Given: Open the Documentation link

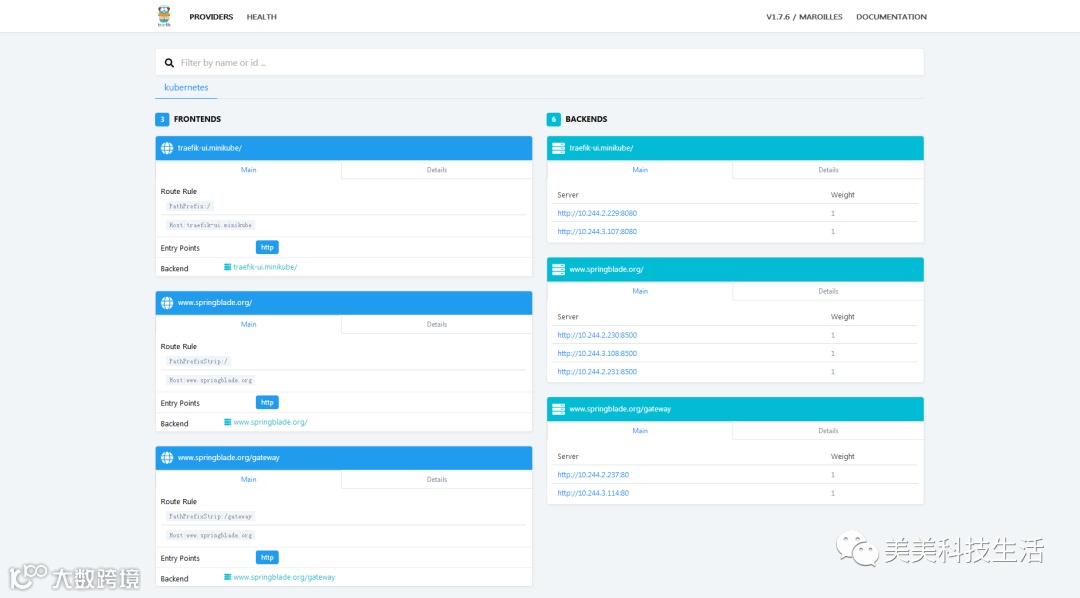Looking at the screenshot, I should point(891,17).
